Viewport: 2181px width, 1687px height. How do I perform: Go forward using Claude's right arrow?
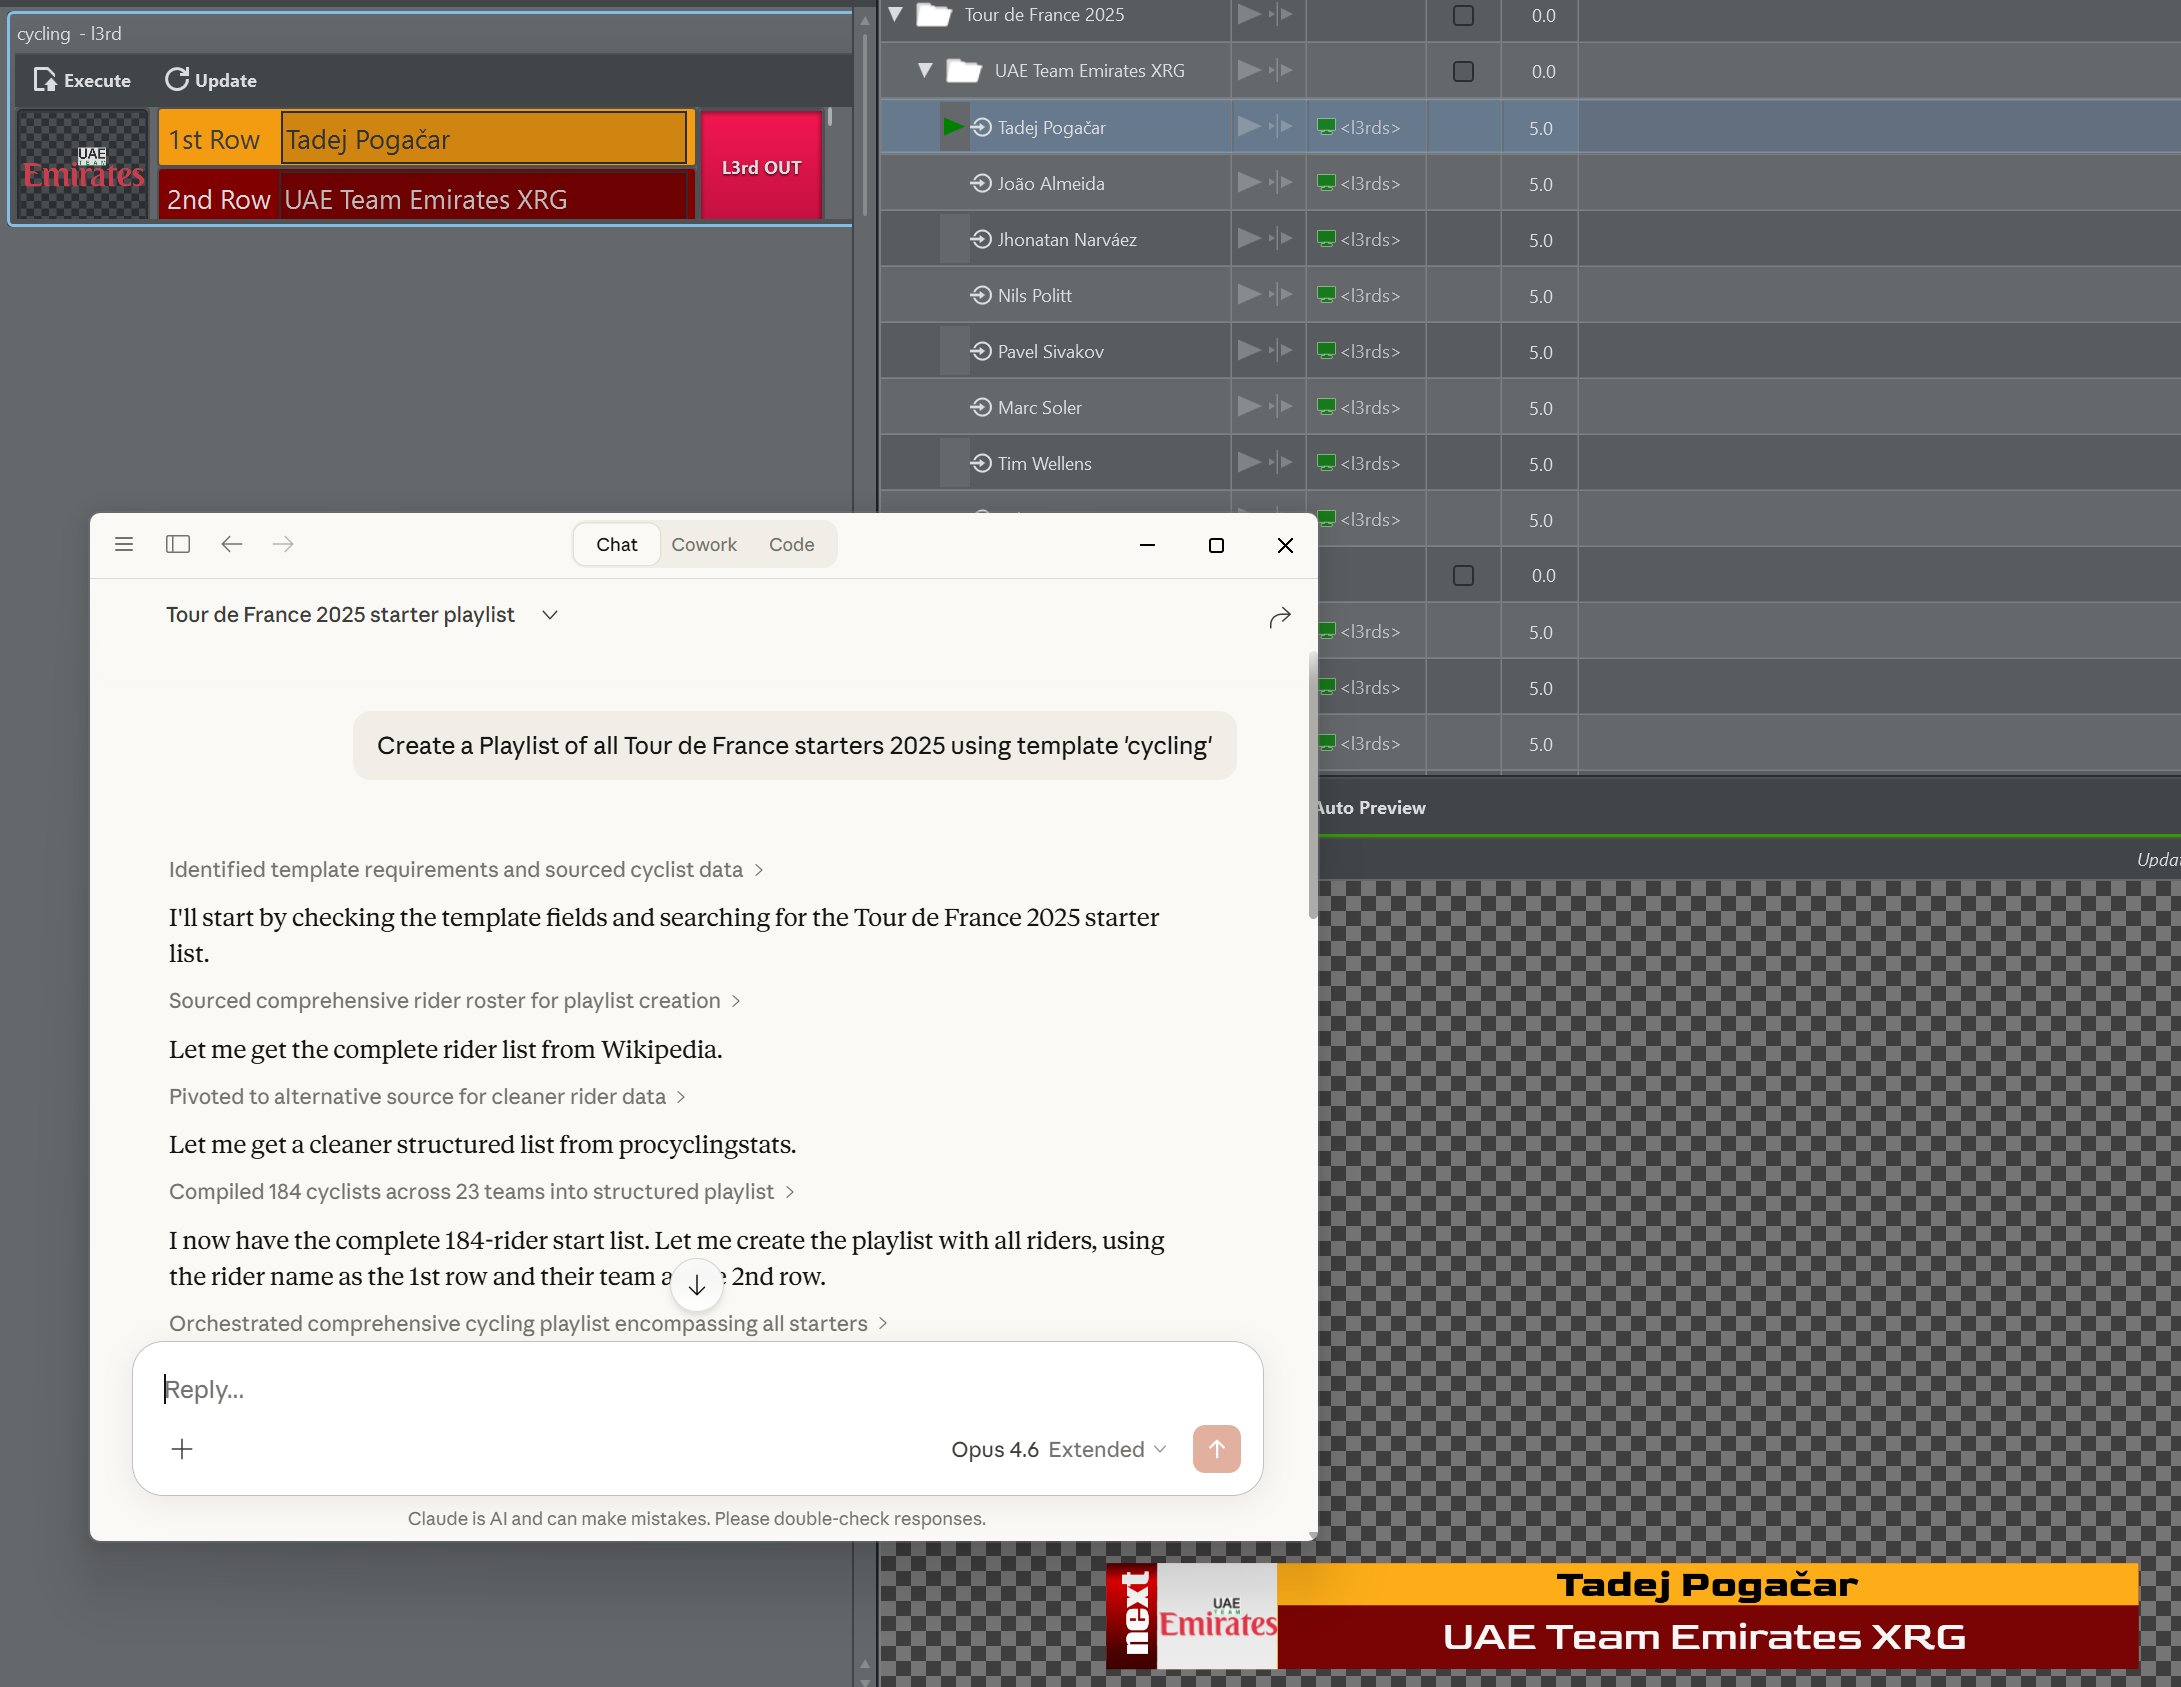[x=284, y=544]
